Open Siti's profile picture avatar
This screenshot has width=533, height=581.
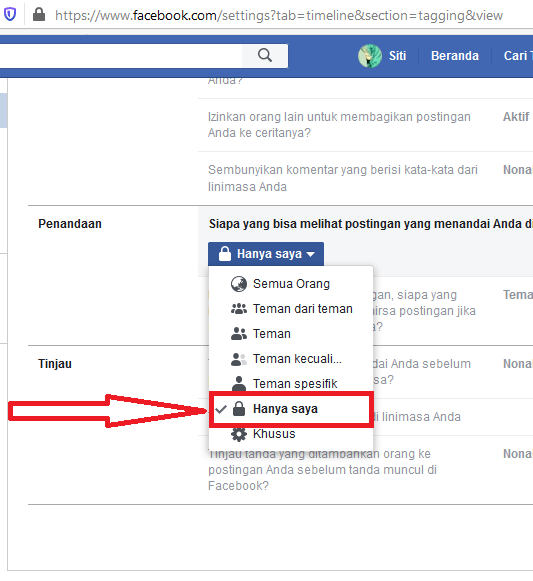[370, 56]
